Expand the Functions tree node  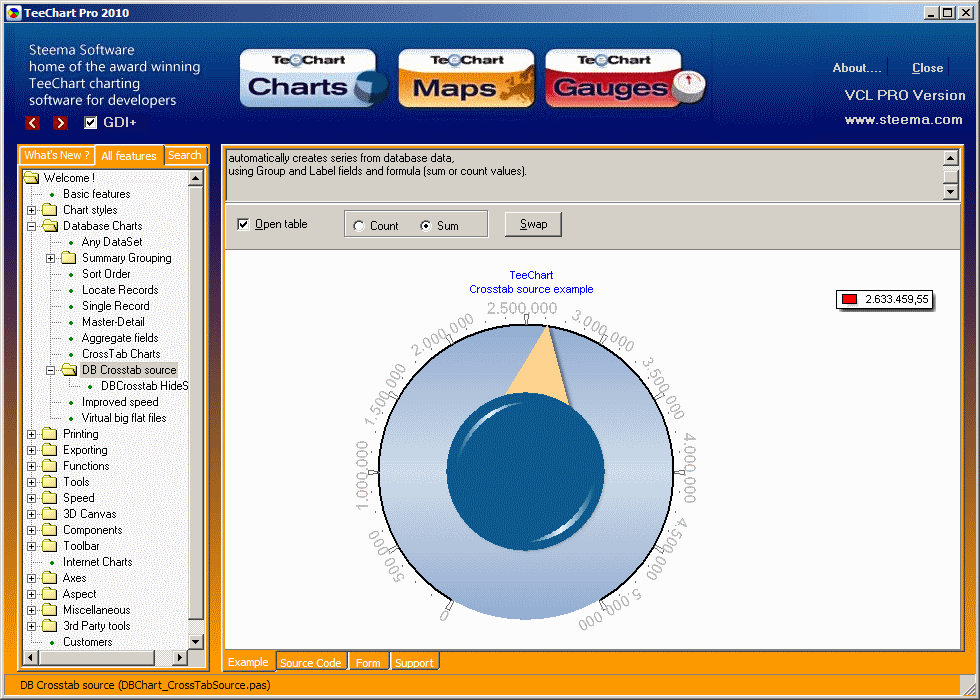[x=31, y=466]
